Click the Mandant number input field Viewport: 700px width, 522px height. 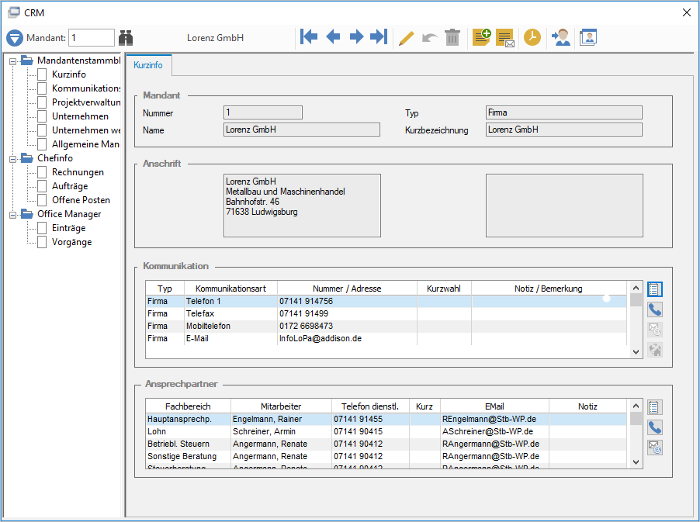tap(92, 38)
